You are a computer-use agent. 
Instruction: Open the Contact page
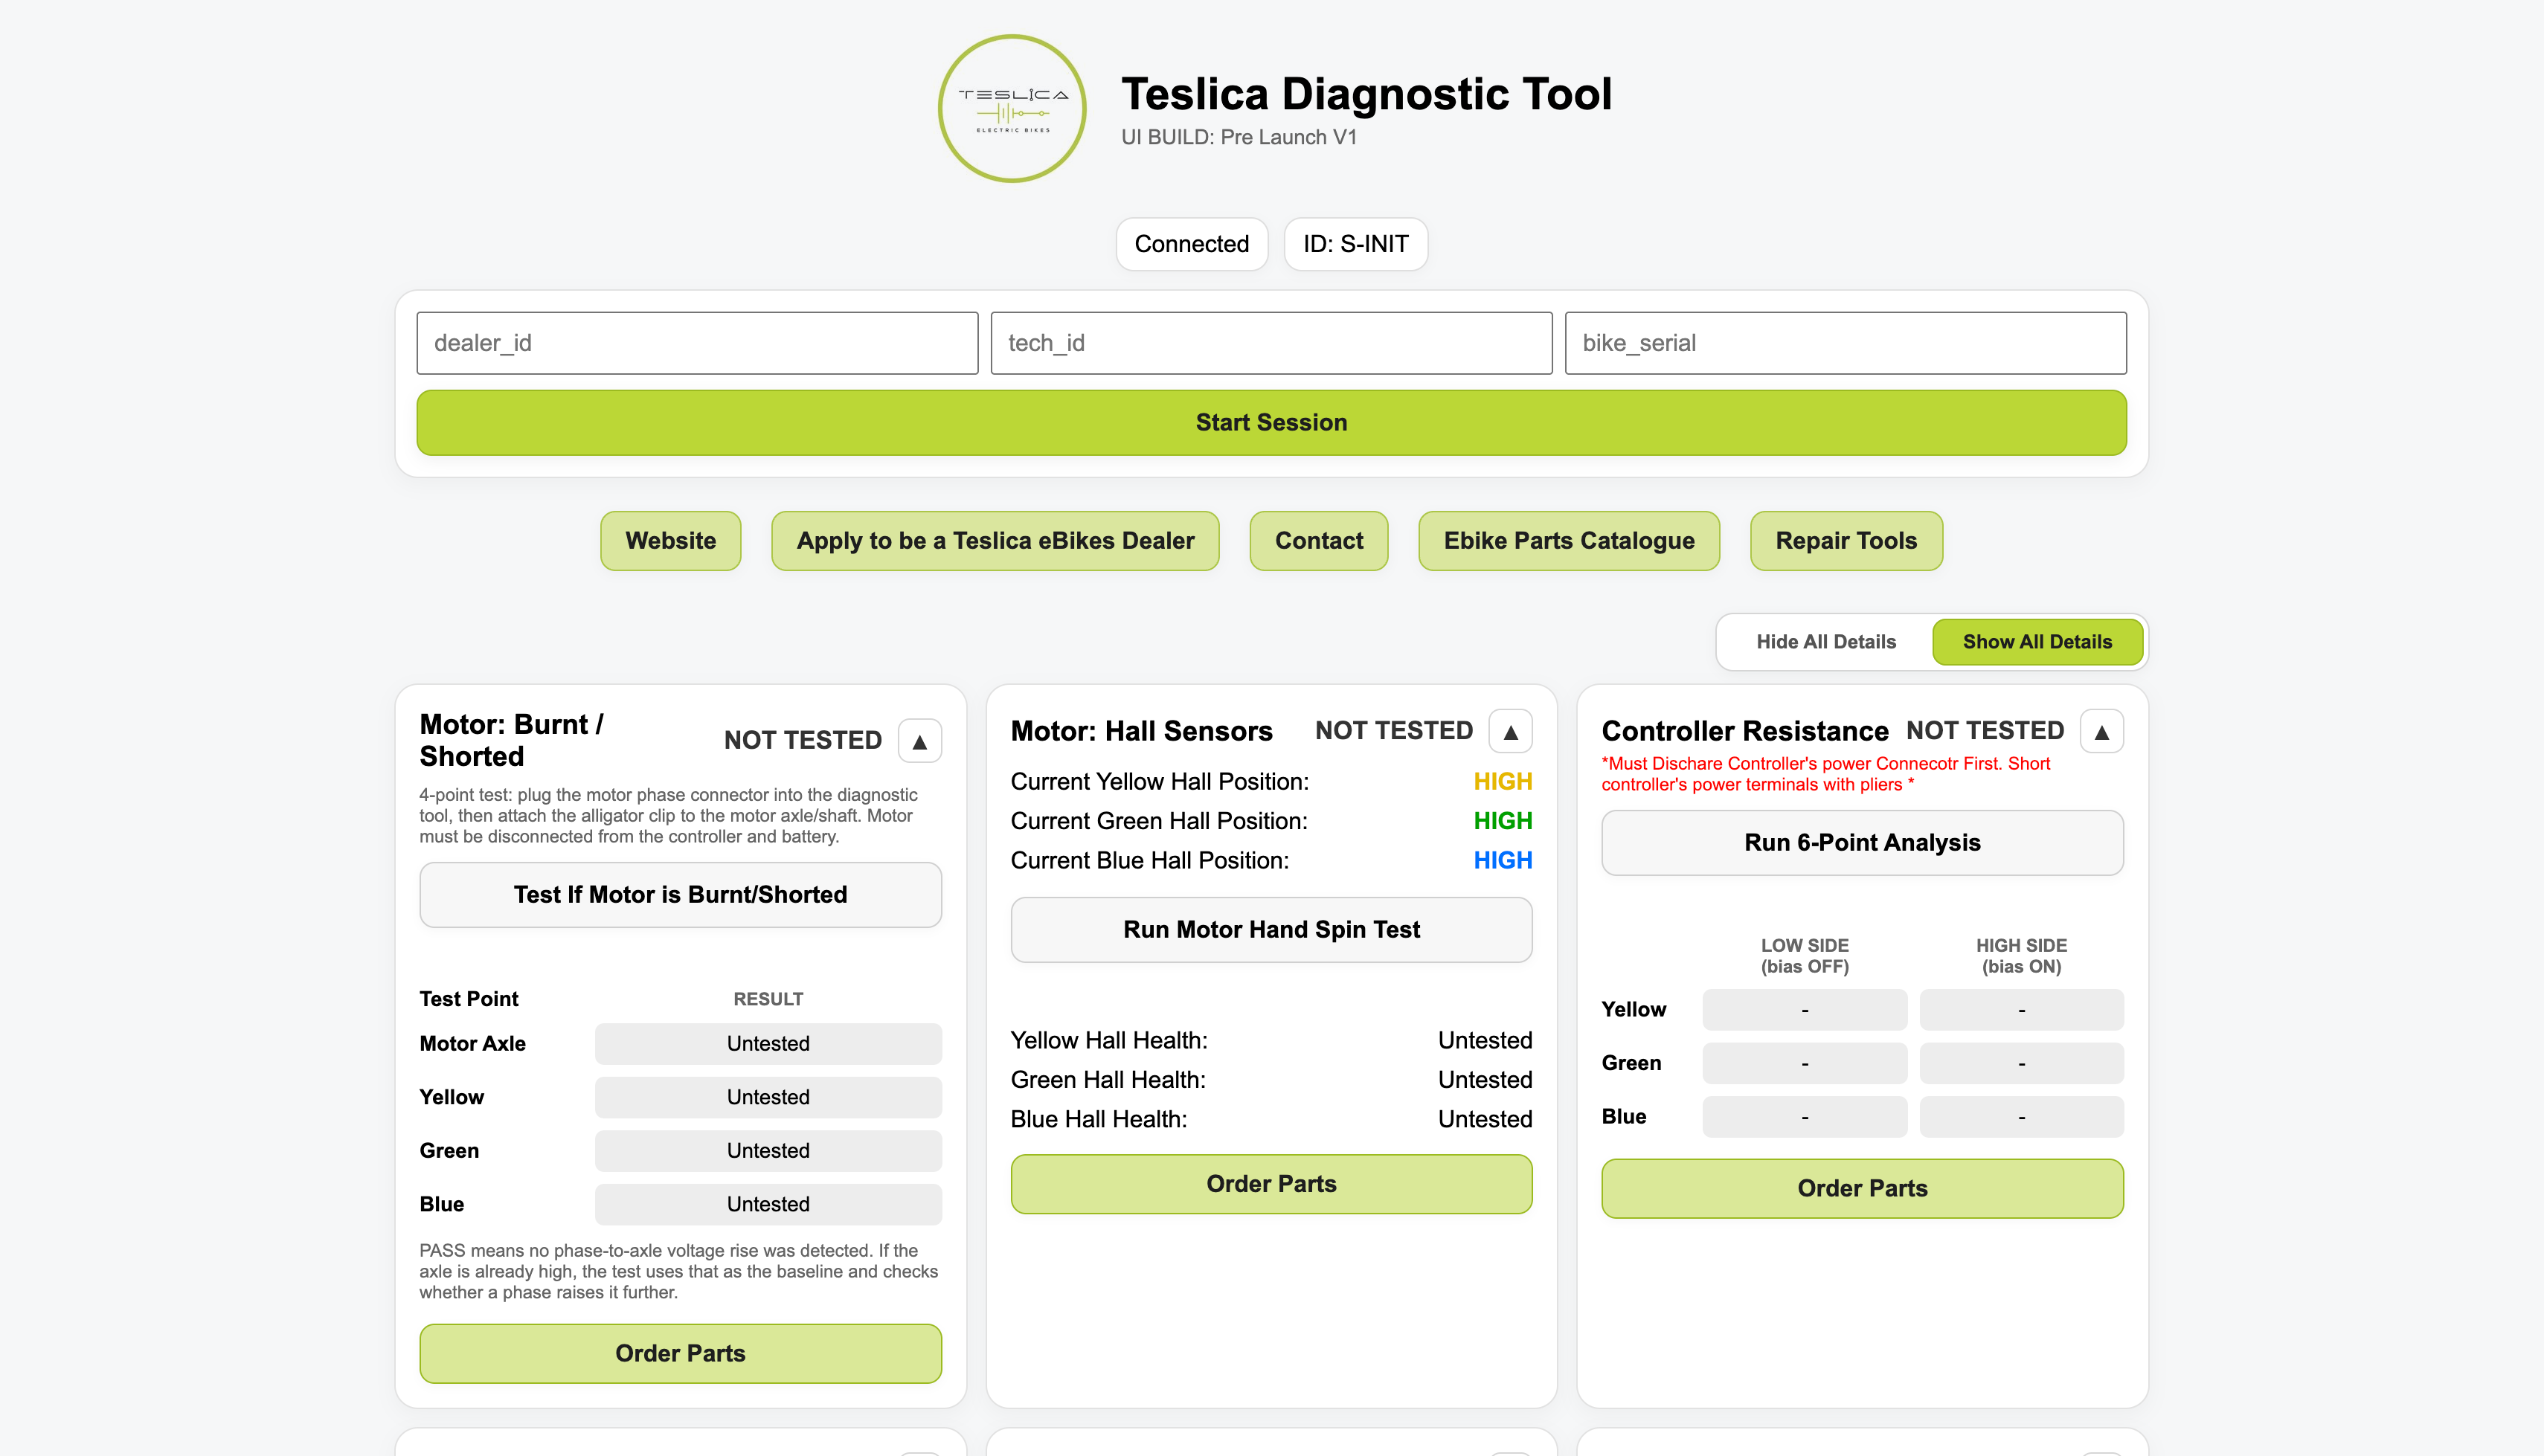(1318, 541)
